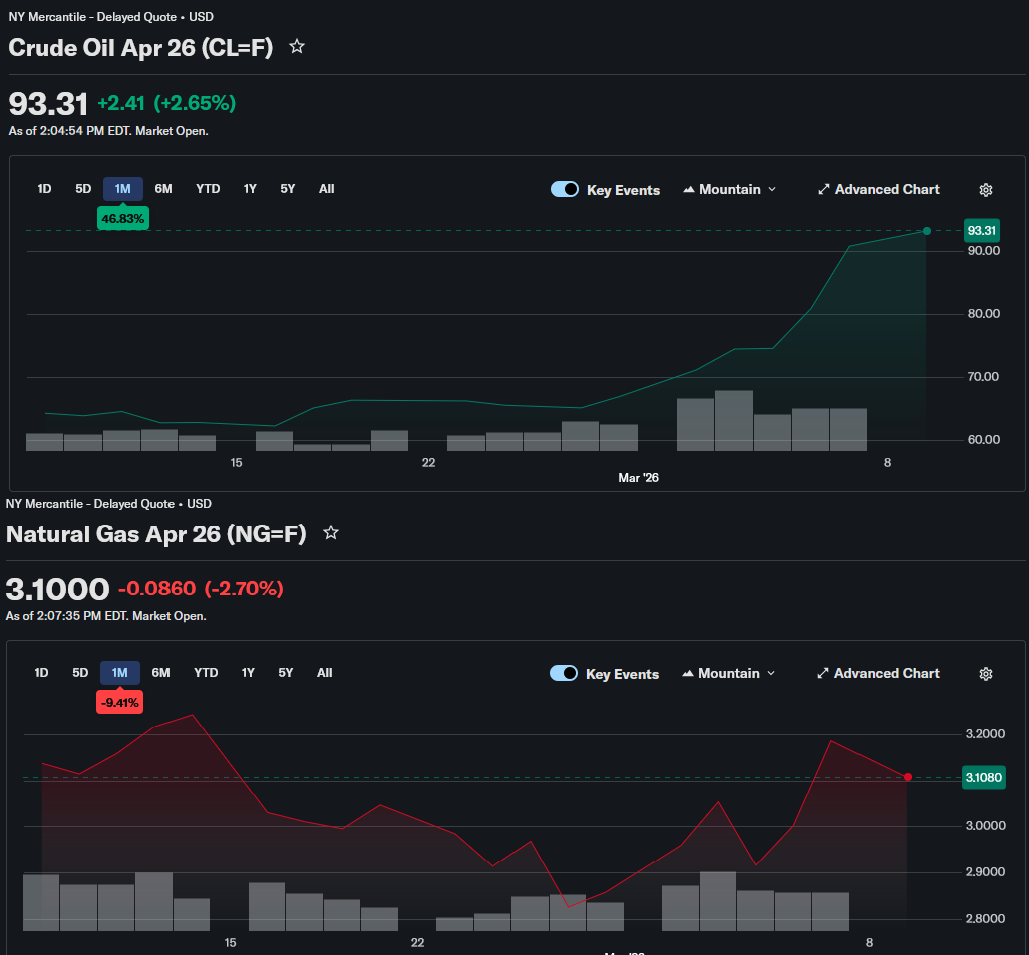Click Natural Gas current price endpoint dot
This screenshot has height=955, width=1029.
[908, 777]
